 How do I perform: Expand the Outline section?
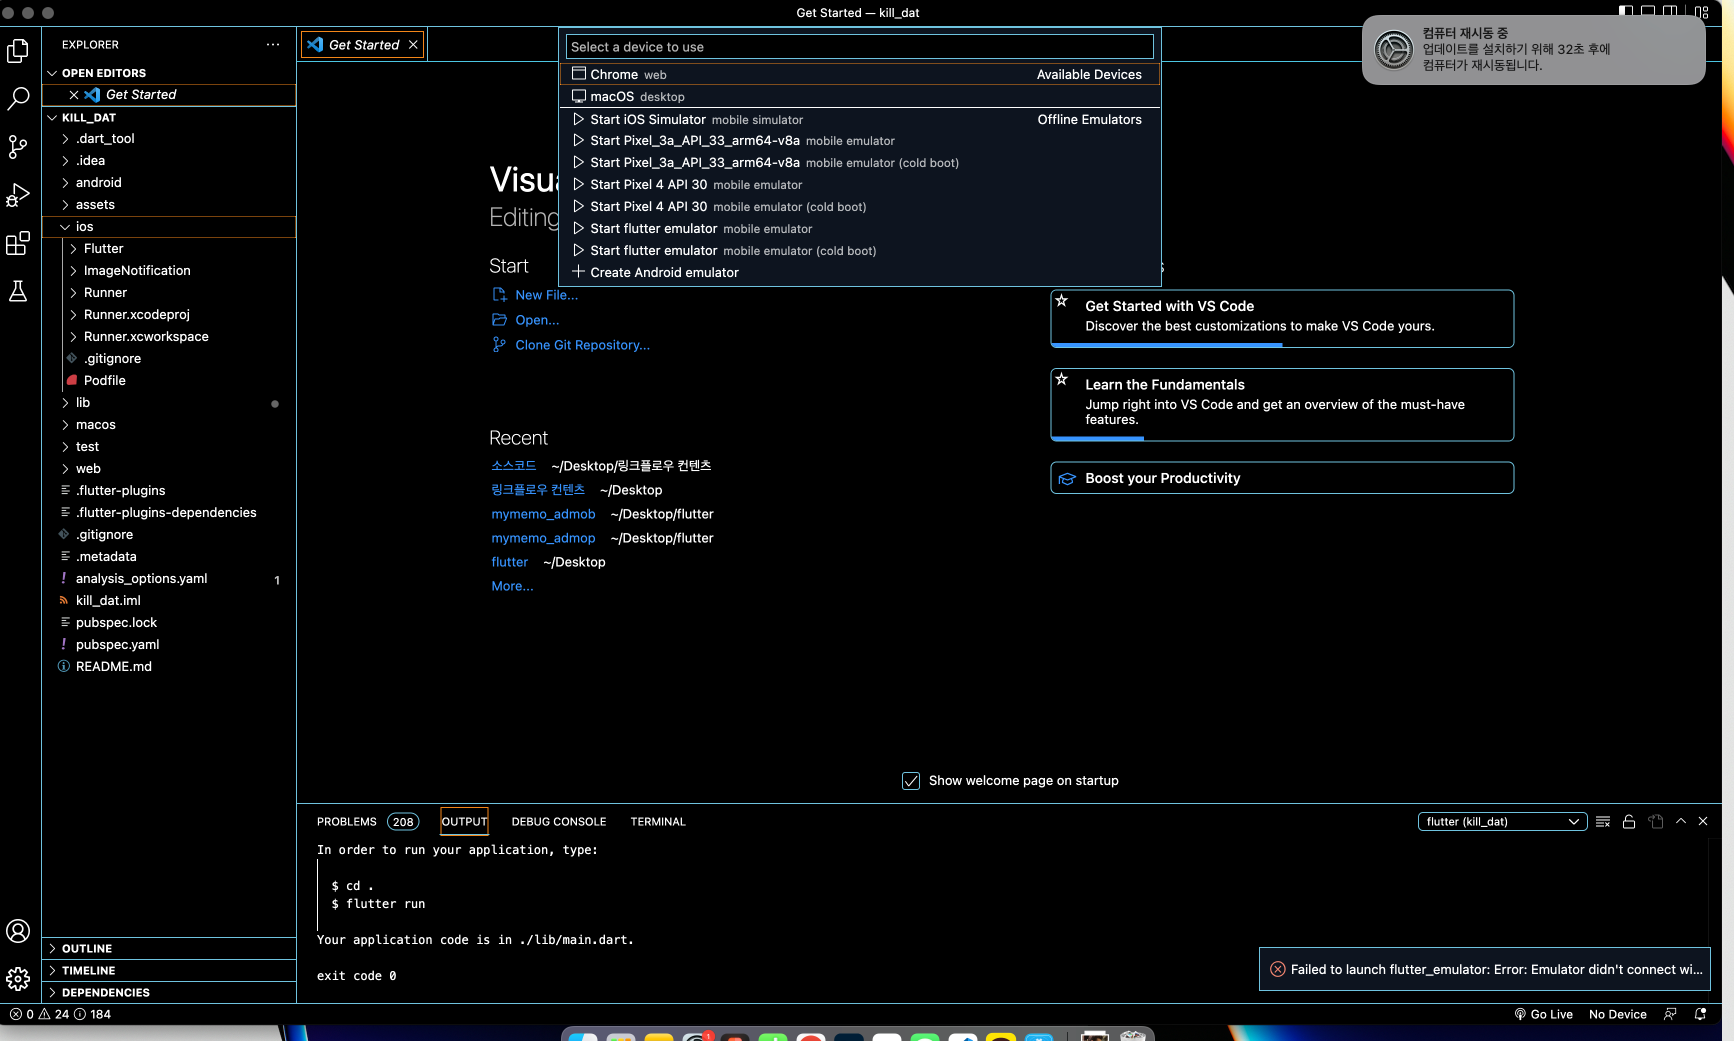point(170,949)
